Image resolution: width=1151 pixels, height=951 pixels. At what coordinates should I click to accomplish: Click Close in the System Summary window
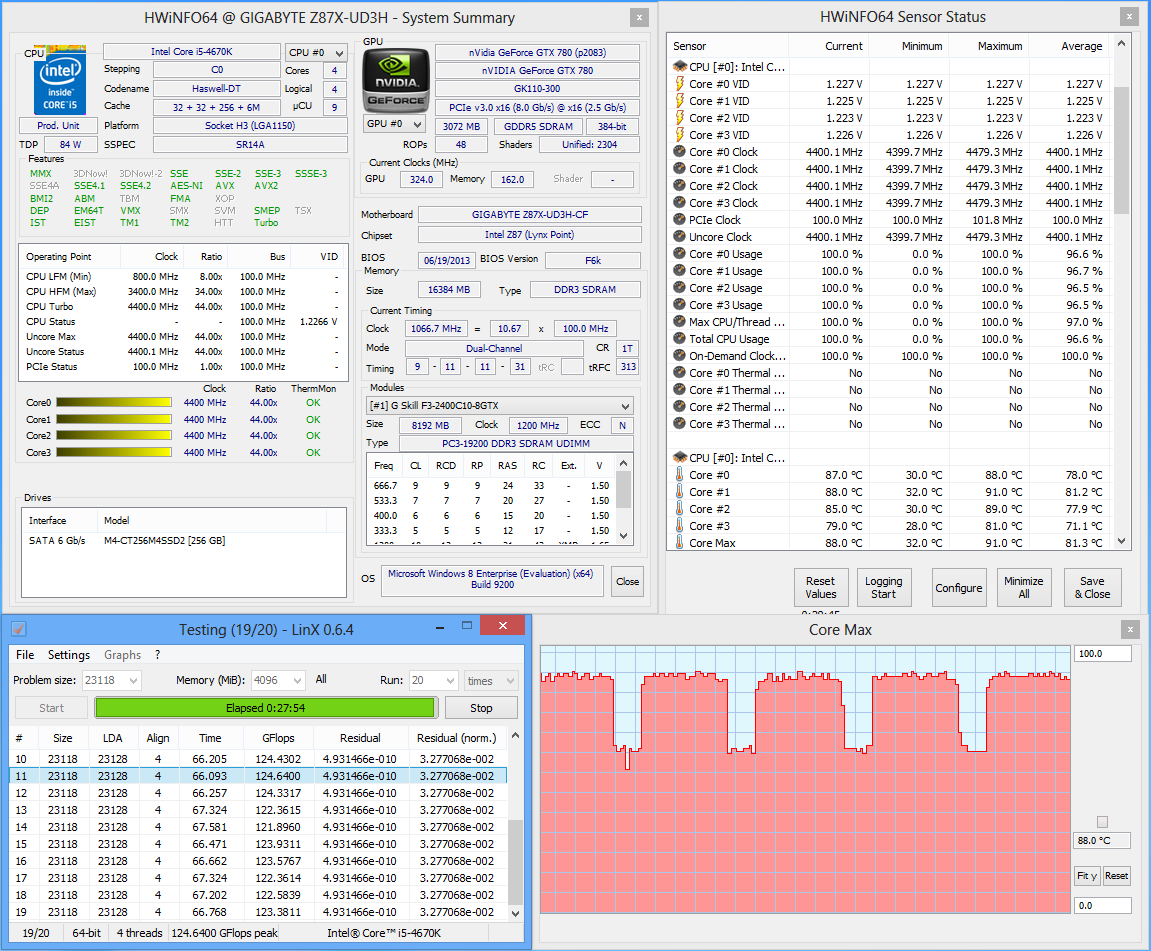click(628, 581)
